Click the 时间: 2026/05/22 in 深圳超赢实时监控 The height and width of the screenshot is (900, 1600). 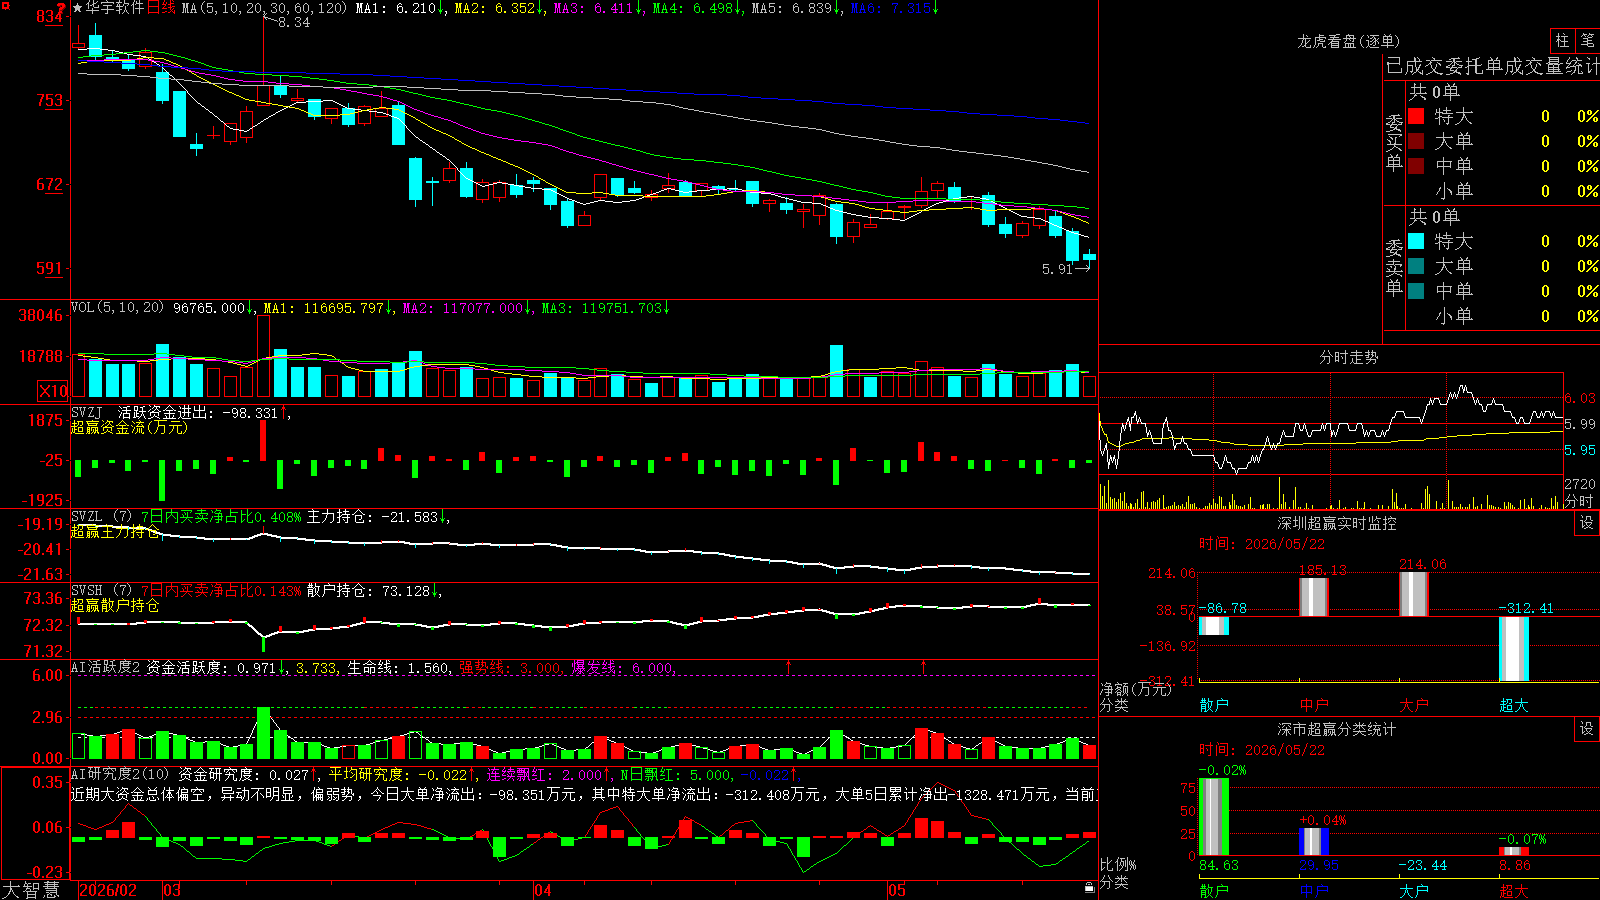click(x=1262, y=544)
